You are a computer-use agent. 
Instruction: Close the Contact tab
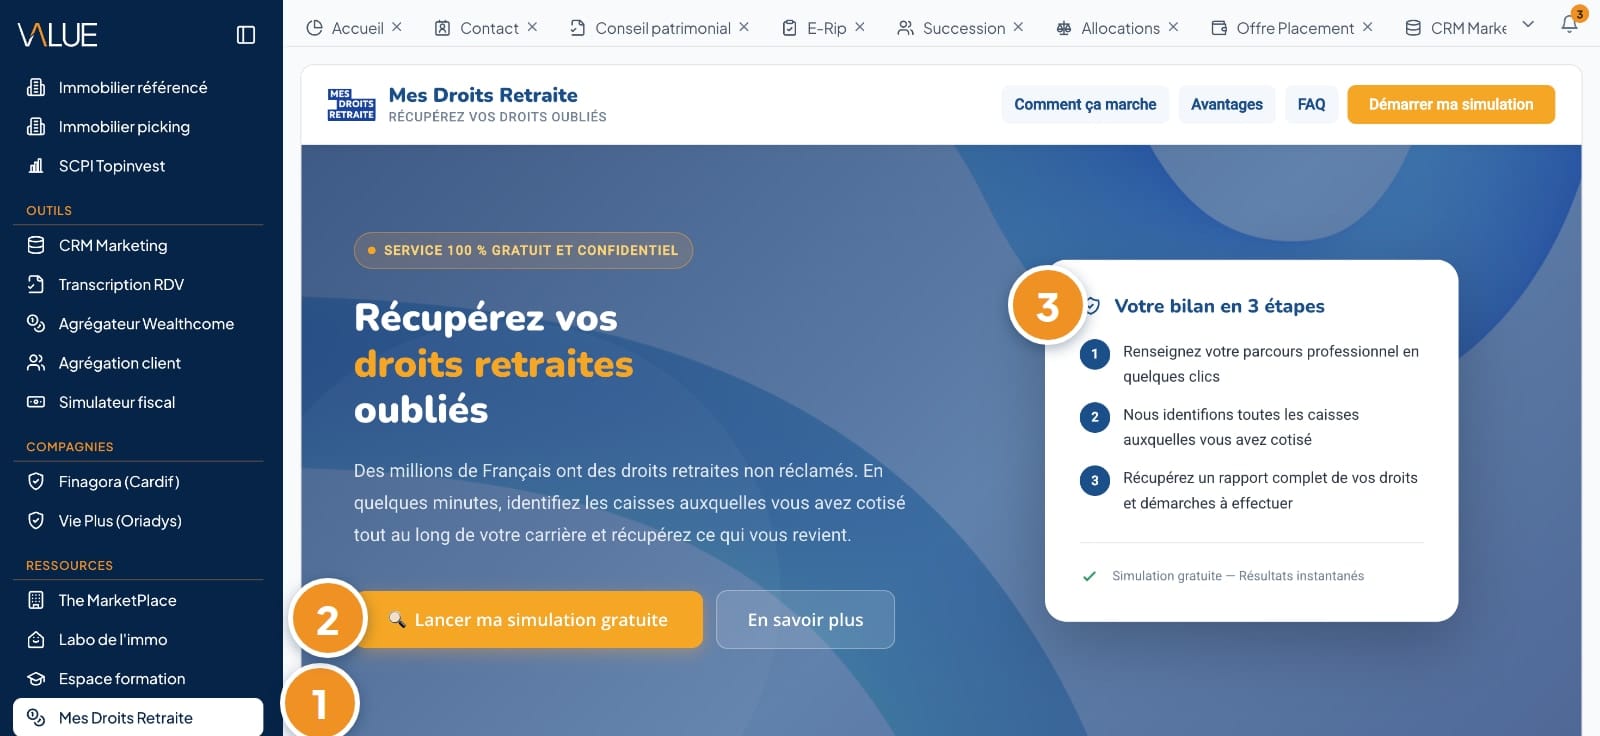532,27
